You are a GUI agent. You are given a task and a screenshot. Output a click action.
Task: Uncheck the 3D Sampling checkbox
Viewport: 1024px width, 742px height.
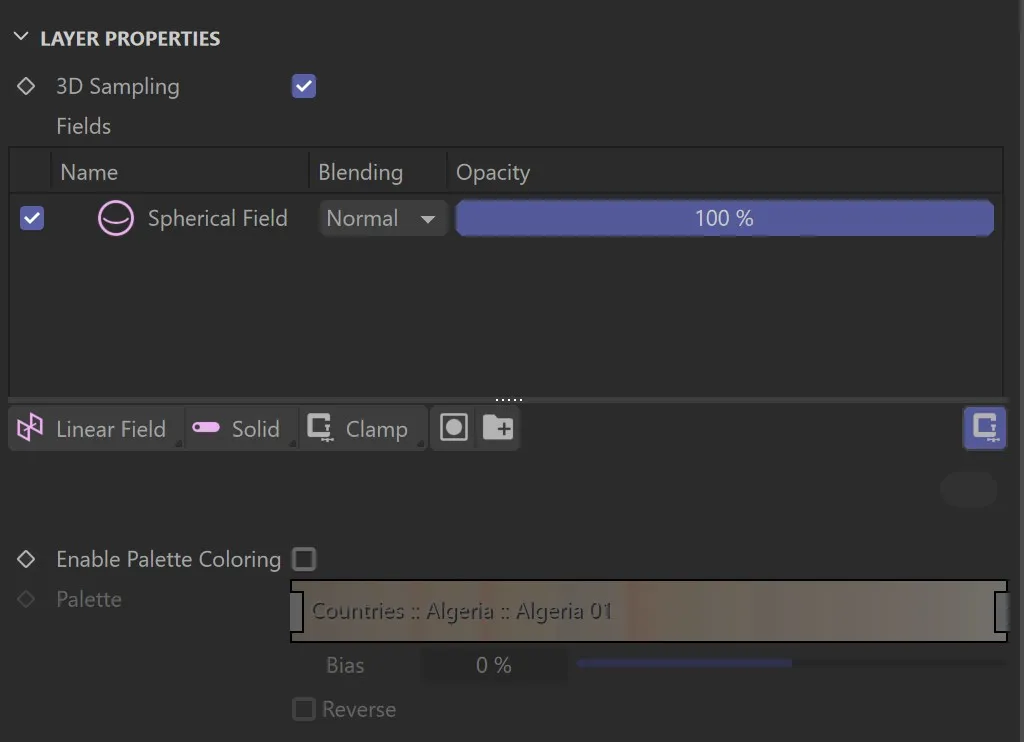click(303, 86)
